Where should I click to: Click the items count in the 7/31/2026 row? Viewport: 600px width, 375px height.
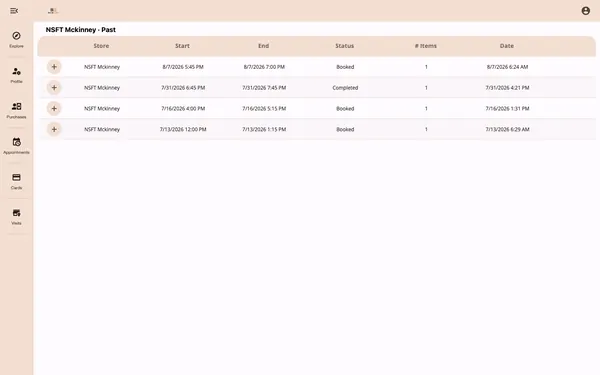pyautogui.click(x=426, y=88)
